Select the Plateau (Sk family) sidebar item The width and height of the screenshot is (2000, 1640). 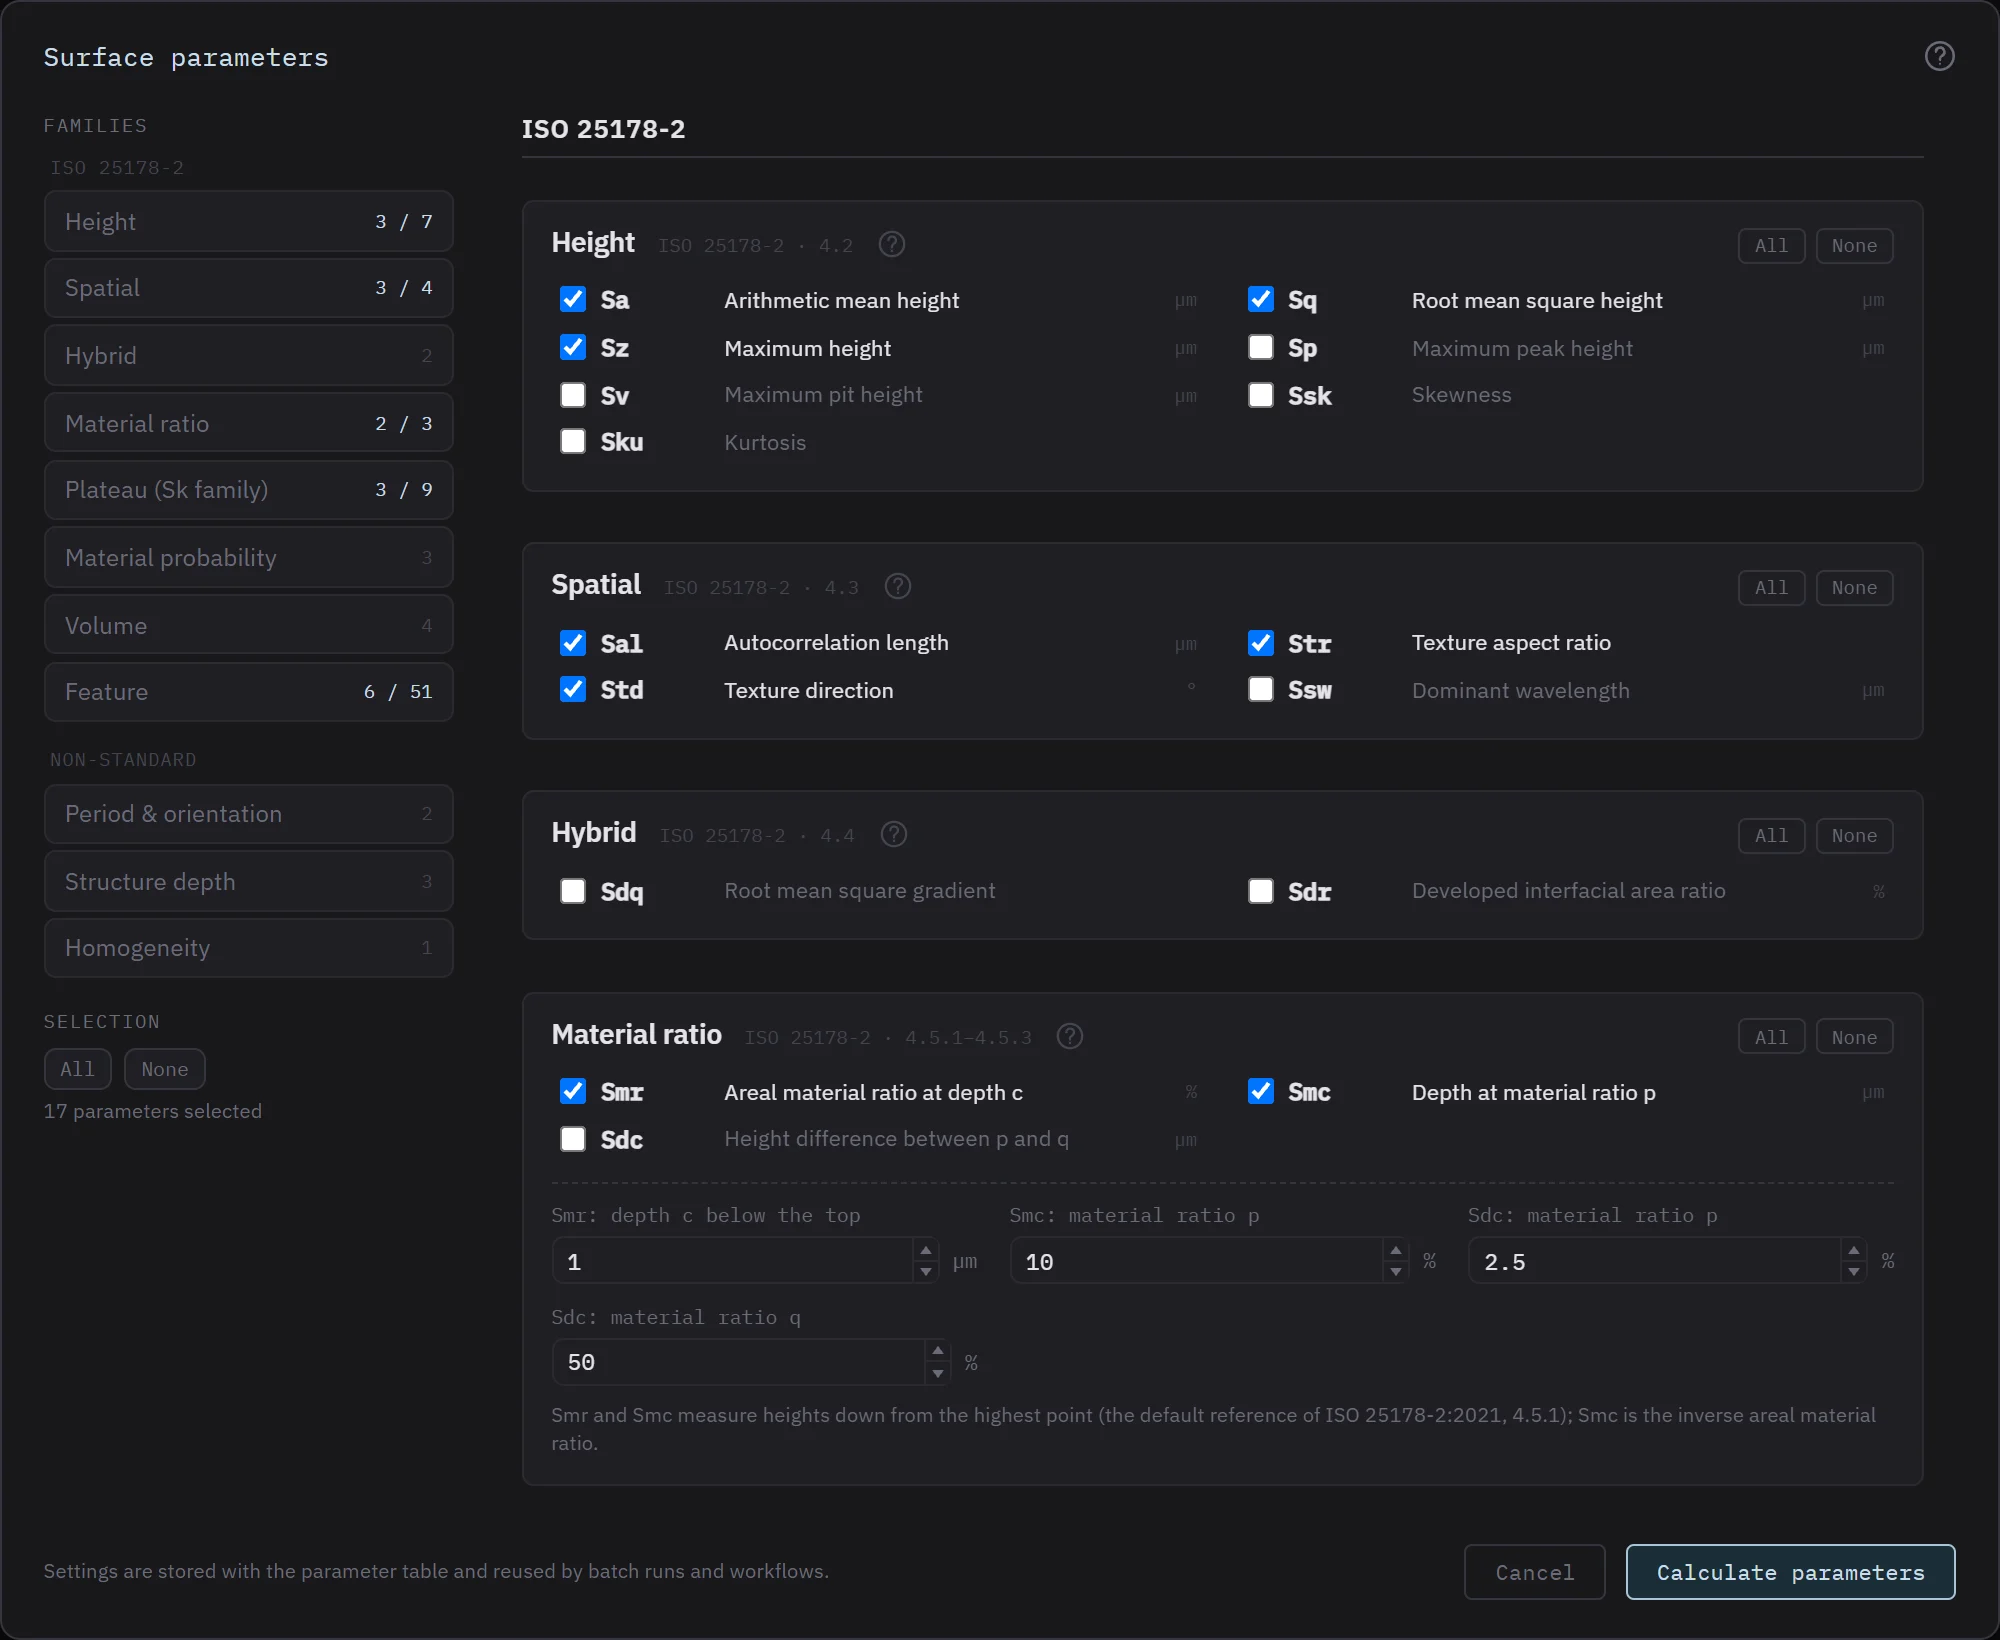click(x=249, y=490)
